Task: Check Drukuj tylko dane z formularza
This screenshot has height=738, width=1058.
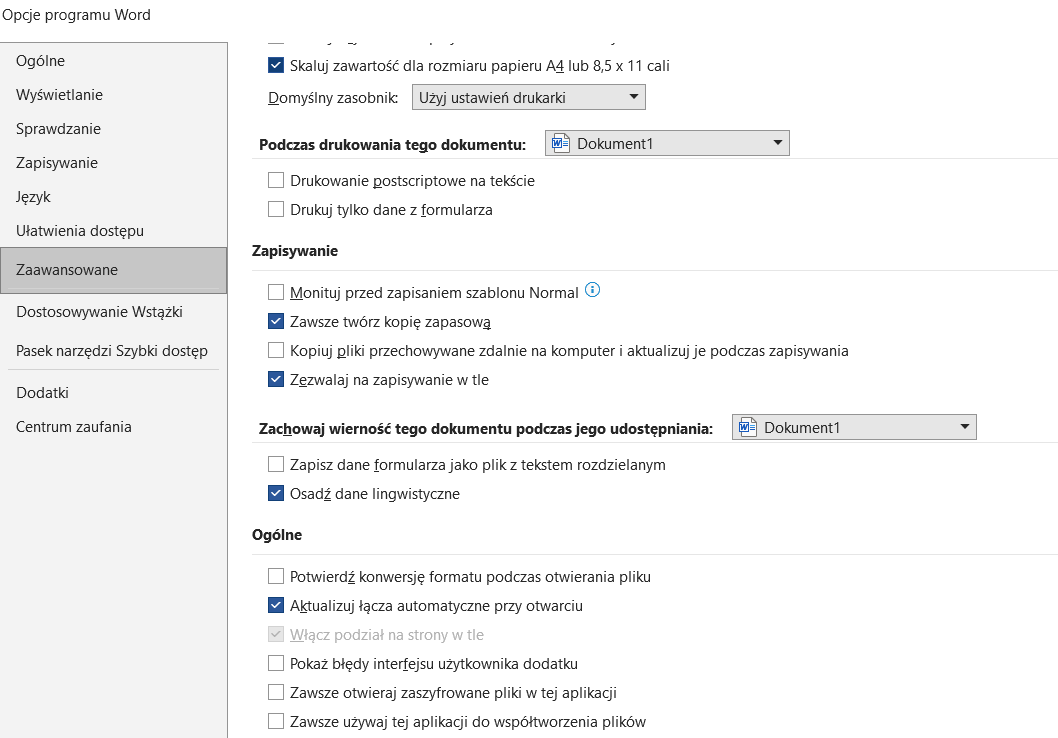Action: (275, 209)
